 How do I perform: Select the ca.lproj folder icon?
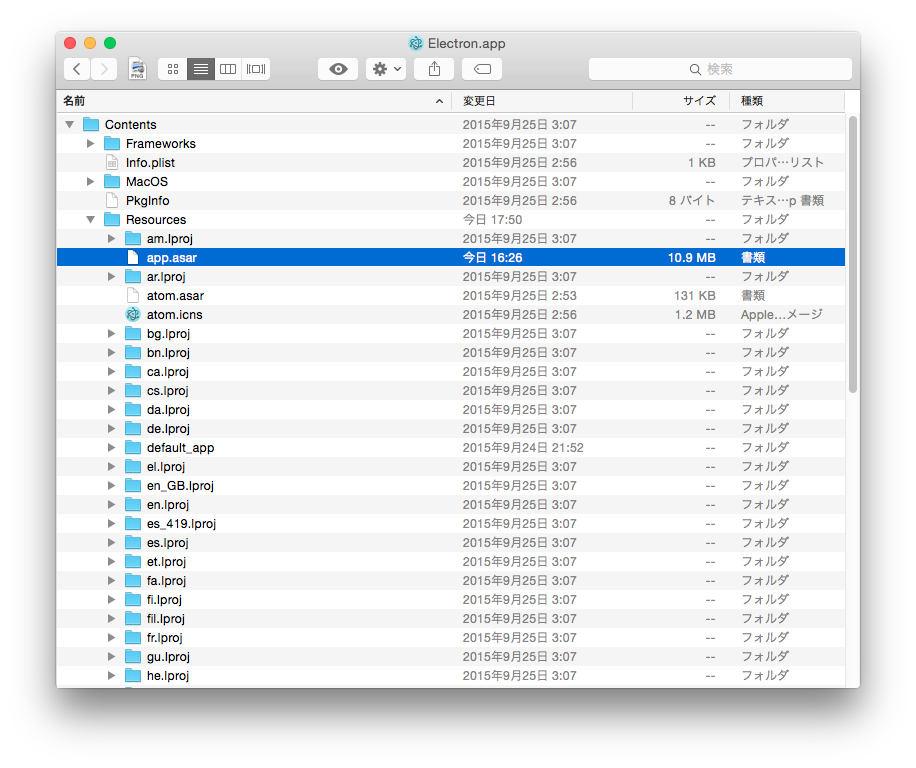(133, 371)
